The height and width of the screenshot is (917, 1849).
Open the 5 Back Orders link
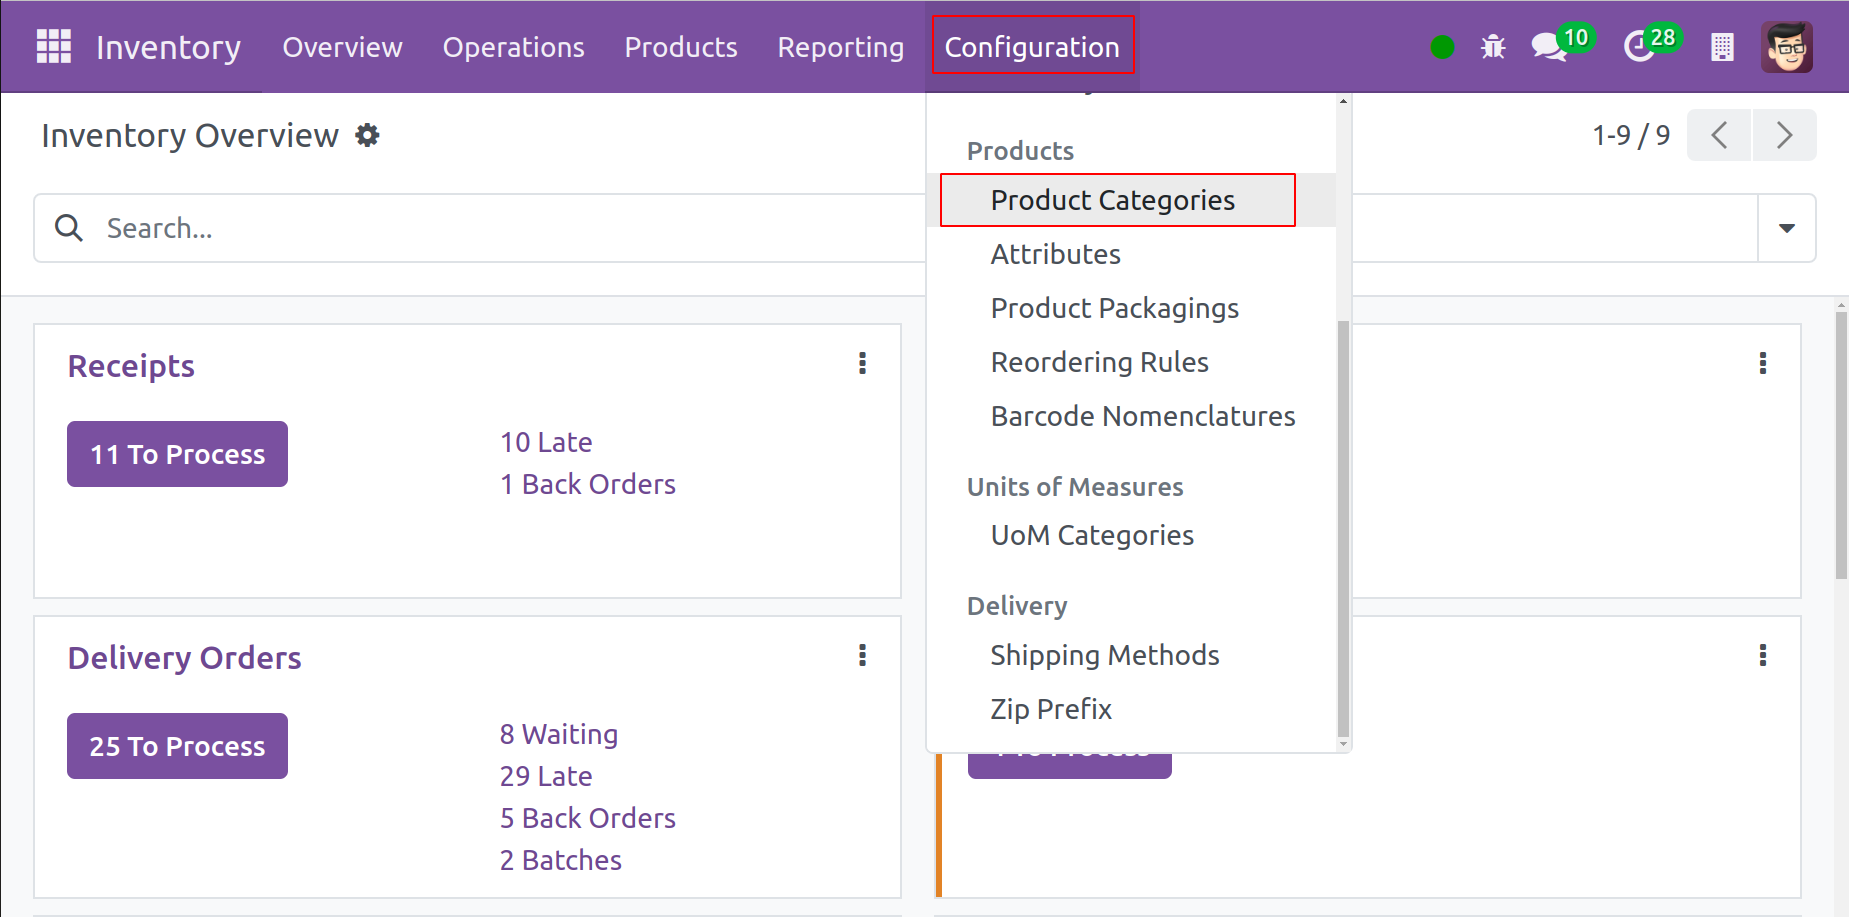coord(587,818)
